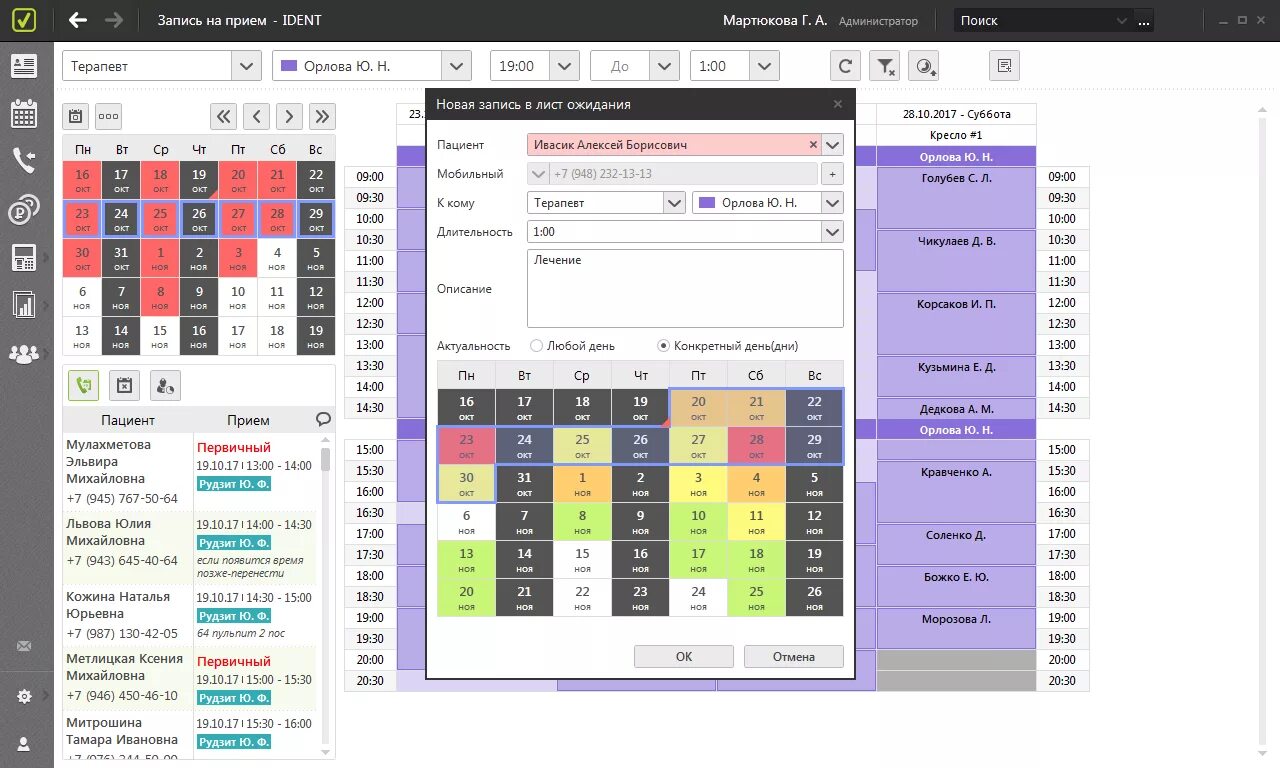Open the phone calls sidebar icon
This screenshot has width=1280, height=768.
coord(24,161)
